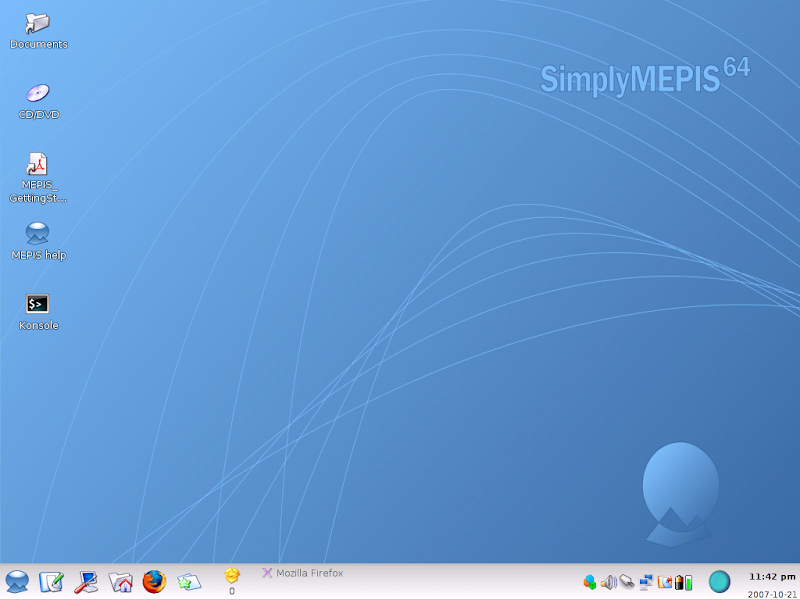
Task: Open the Home folder from the panel
Action: point(120,581)
